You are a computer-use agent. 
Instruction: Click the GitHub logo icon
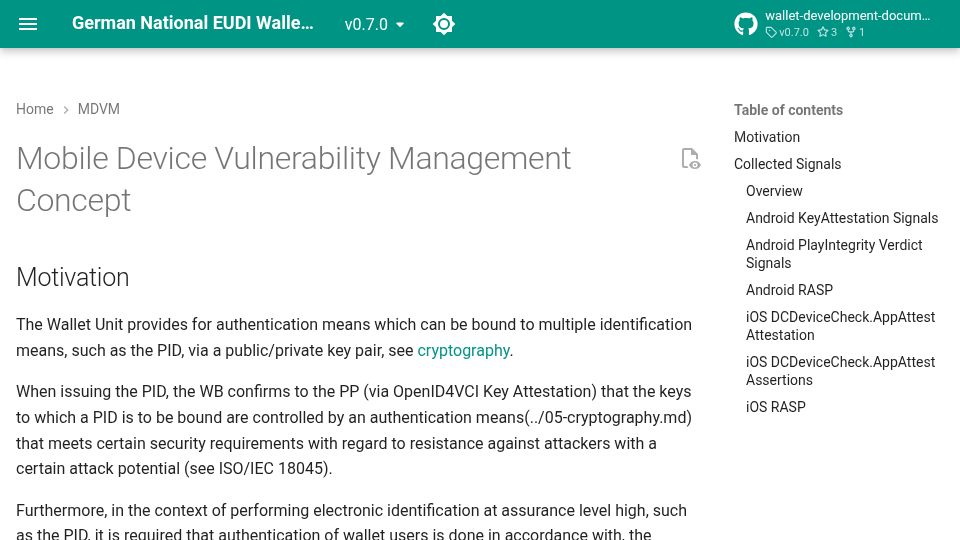pos(746,24)
